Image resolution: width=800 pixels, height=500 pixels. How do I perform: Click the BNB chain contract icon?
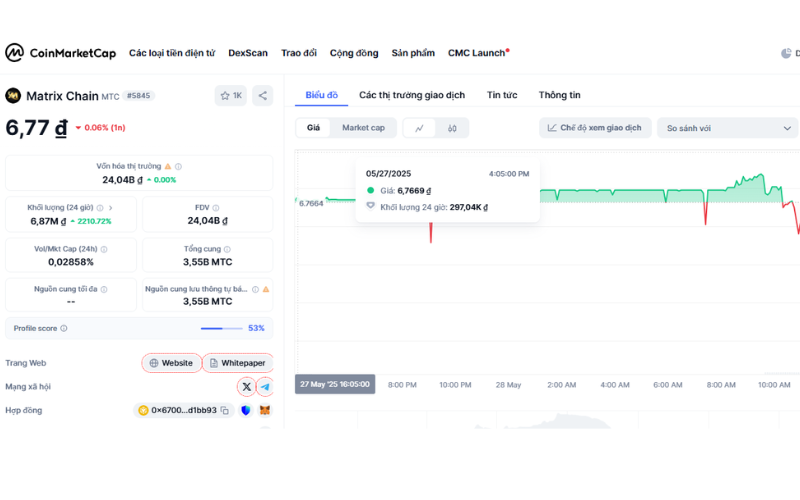143,410
